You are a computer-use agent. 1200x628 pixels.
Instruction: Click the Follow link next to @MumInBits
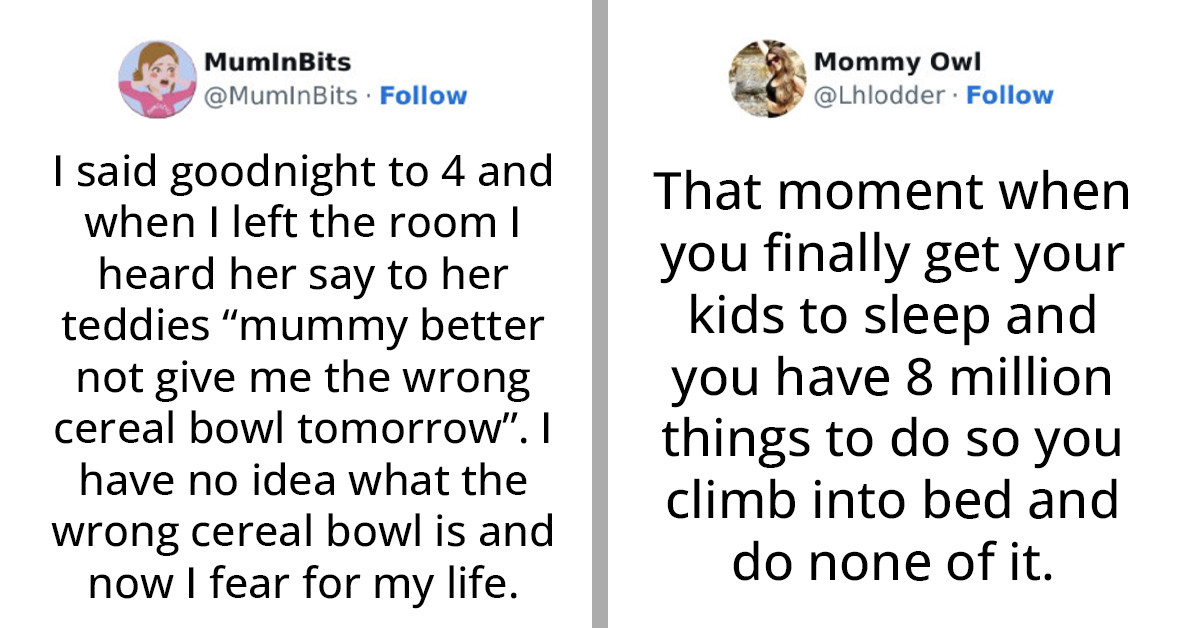pyautogui.click(x=424, y=96)
